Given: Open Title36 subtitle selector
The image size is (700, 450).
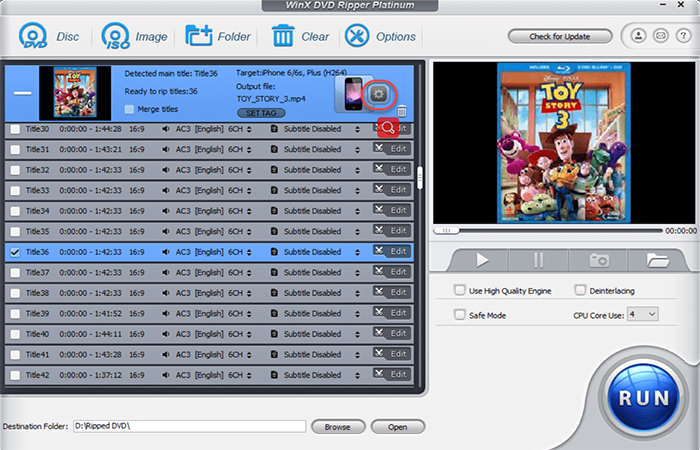Looking at the screenshot, I should (357, 253).
